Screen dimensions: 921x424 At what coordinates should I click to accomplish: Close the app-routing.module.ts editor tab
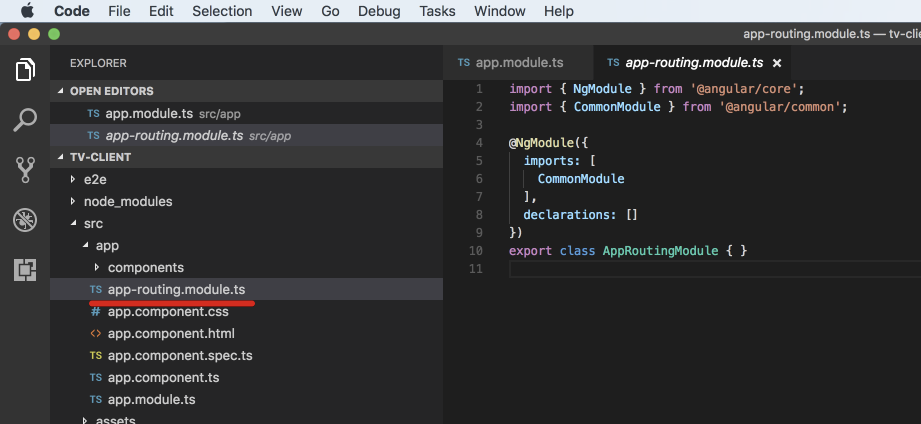pyautogui.click(x=776, y=63)
